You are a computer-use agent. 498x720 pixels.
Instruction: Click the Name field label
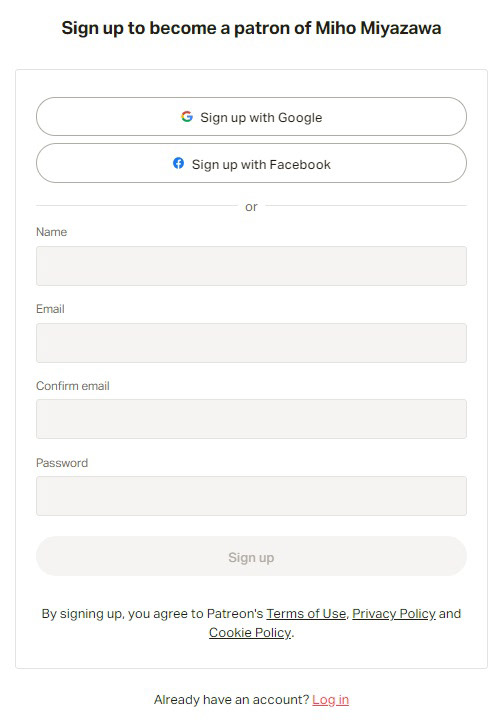[x=51, y=232]
